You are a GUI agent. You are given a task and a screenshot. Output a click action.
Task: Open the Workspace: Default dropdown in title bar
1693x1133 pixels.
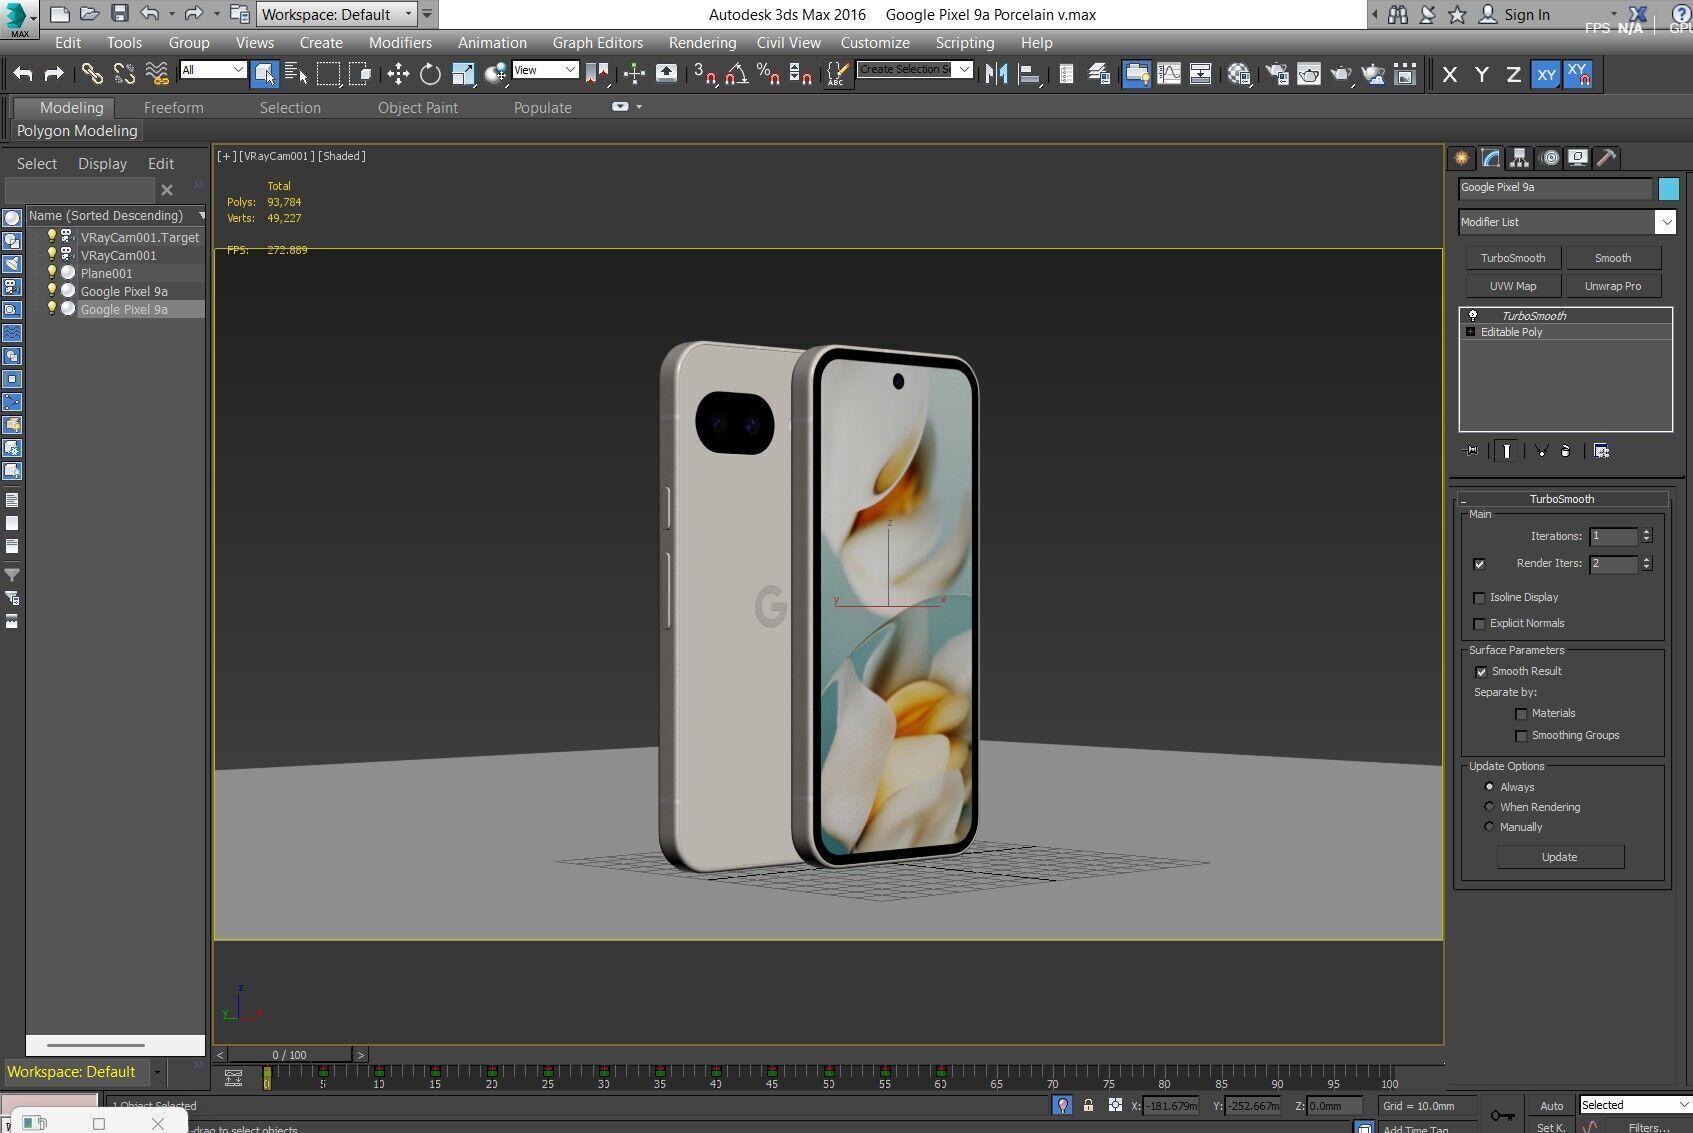tap(337, 14)
